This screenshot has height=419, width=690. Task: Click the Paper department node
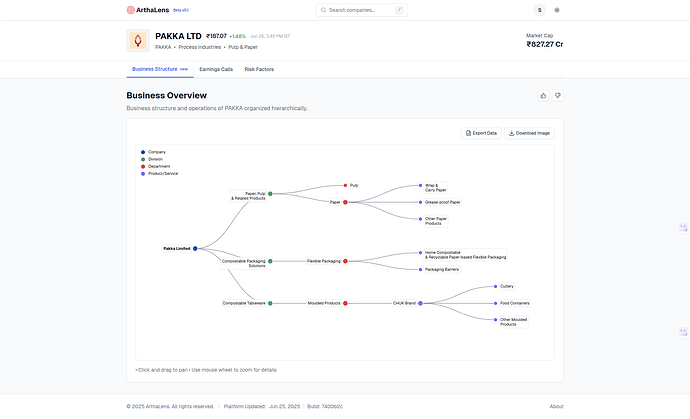click(345, 202)
